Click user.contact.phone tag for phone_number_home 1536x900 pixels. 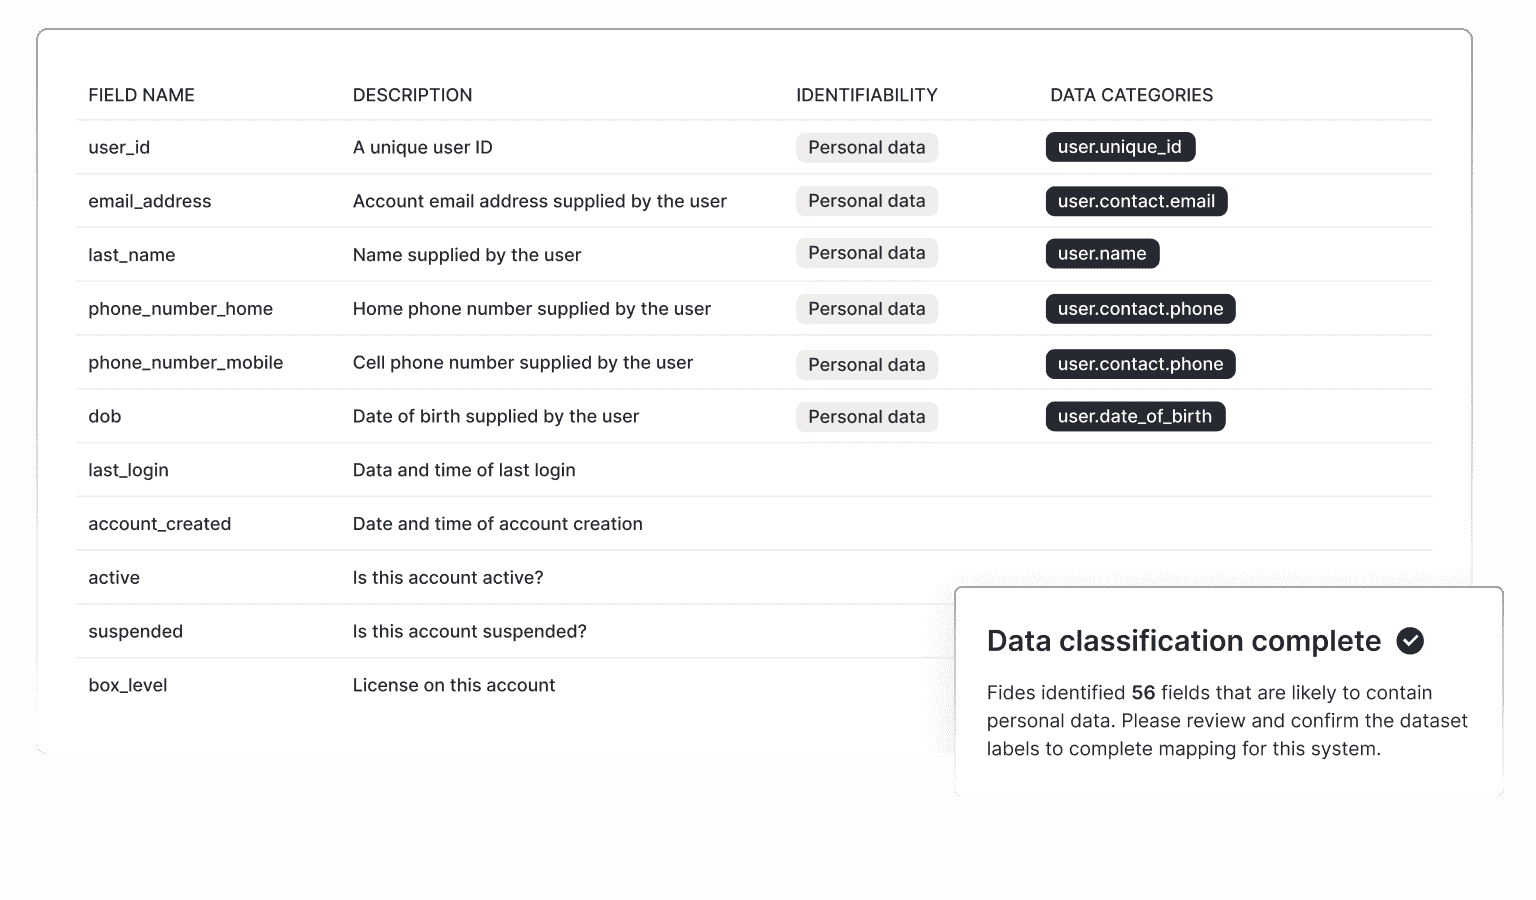coord(1140,309)
